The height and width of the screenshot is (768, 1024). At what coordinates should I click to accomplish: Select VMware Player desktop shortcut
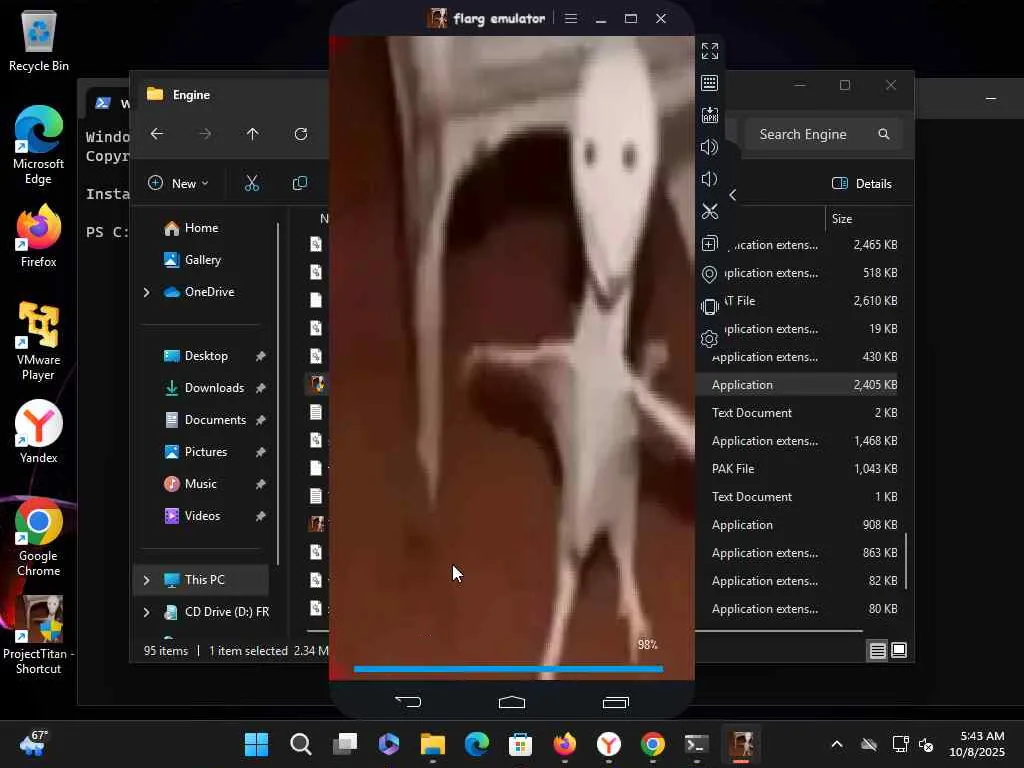click(x=39, y=341)
